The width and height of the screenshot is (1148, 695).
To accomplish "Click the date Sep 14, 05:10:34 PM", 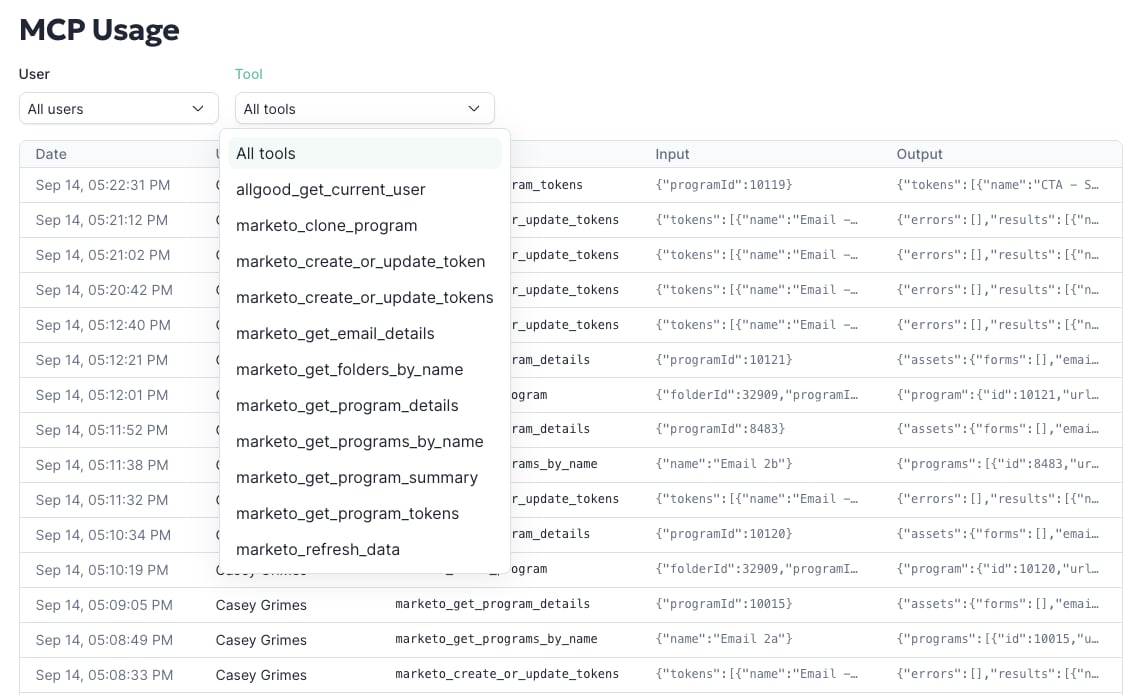I will (x=103, y=535).
